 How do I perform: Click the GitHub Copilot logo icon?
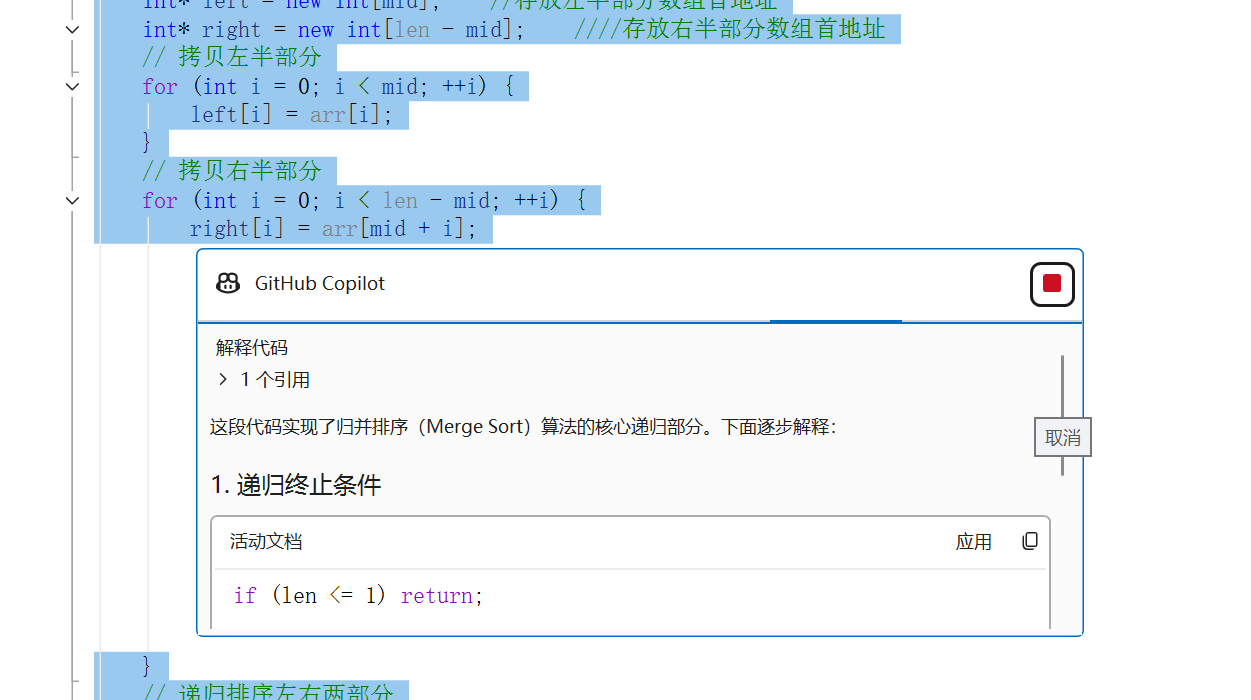pos(228,284)
